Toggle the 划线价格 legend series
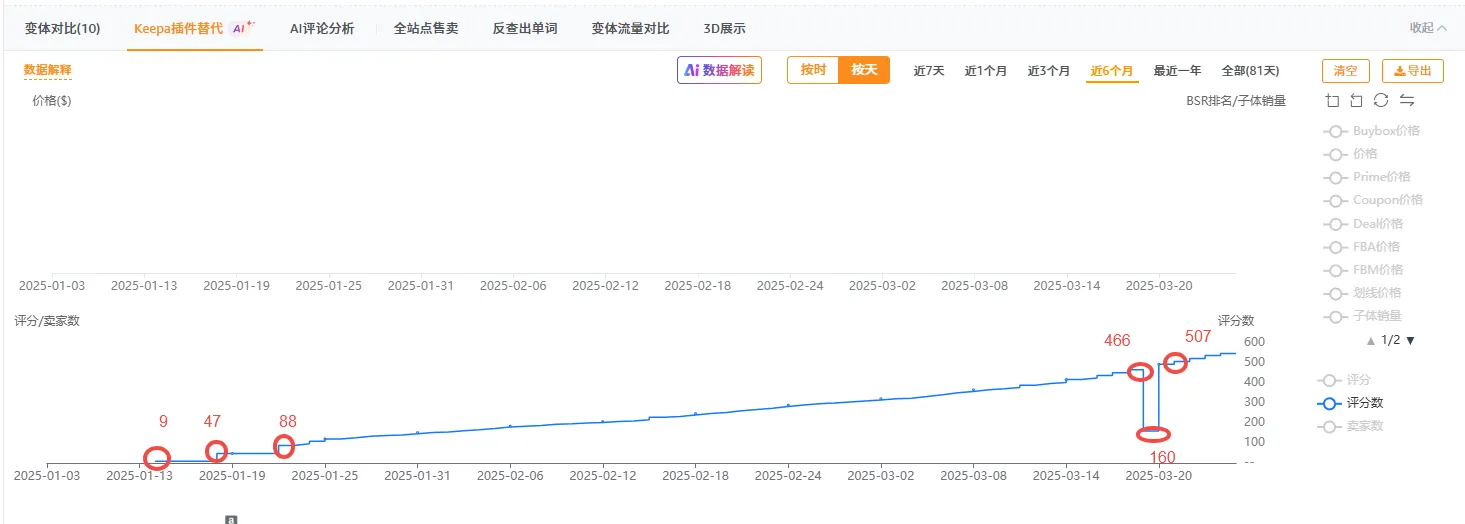1465x524 pixels. 1363,293
